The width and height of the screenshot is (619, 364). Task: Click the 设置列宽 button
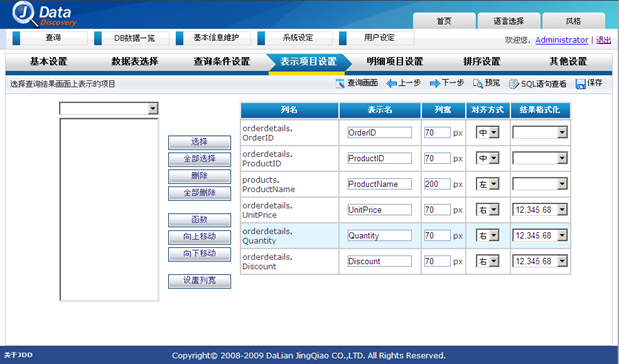click(x=199, y=281)
